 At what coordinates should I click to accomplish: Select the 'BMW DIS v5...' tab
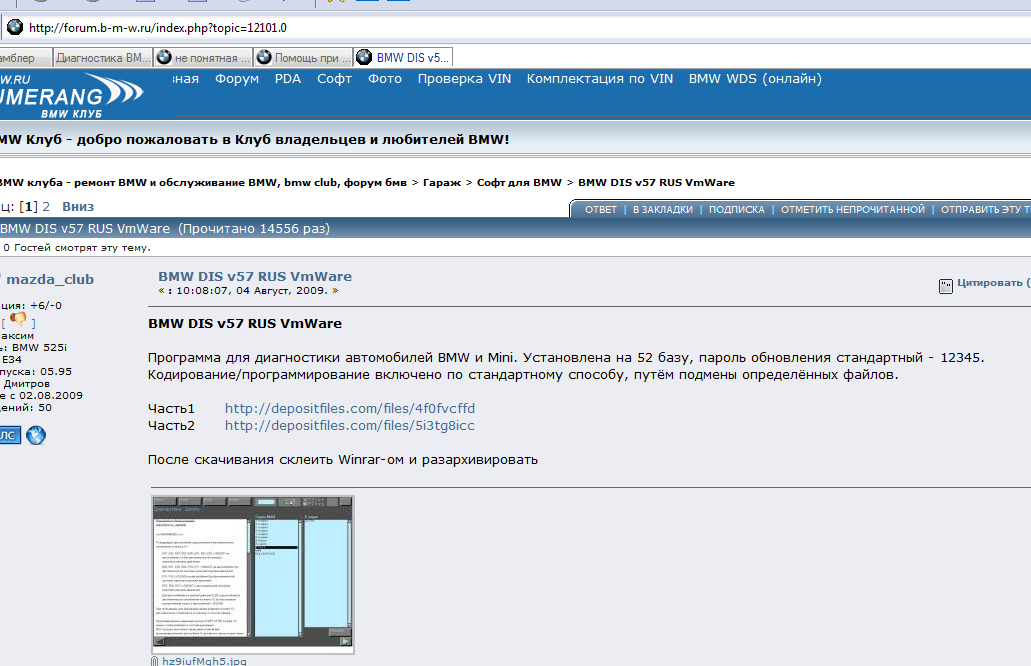point(404,58)
